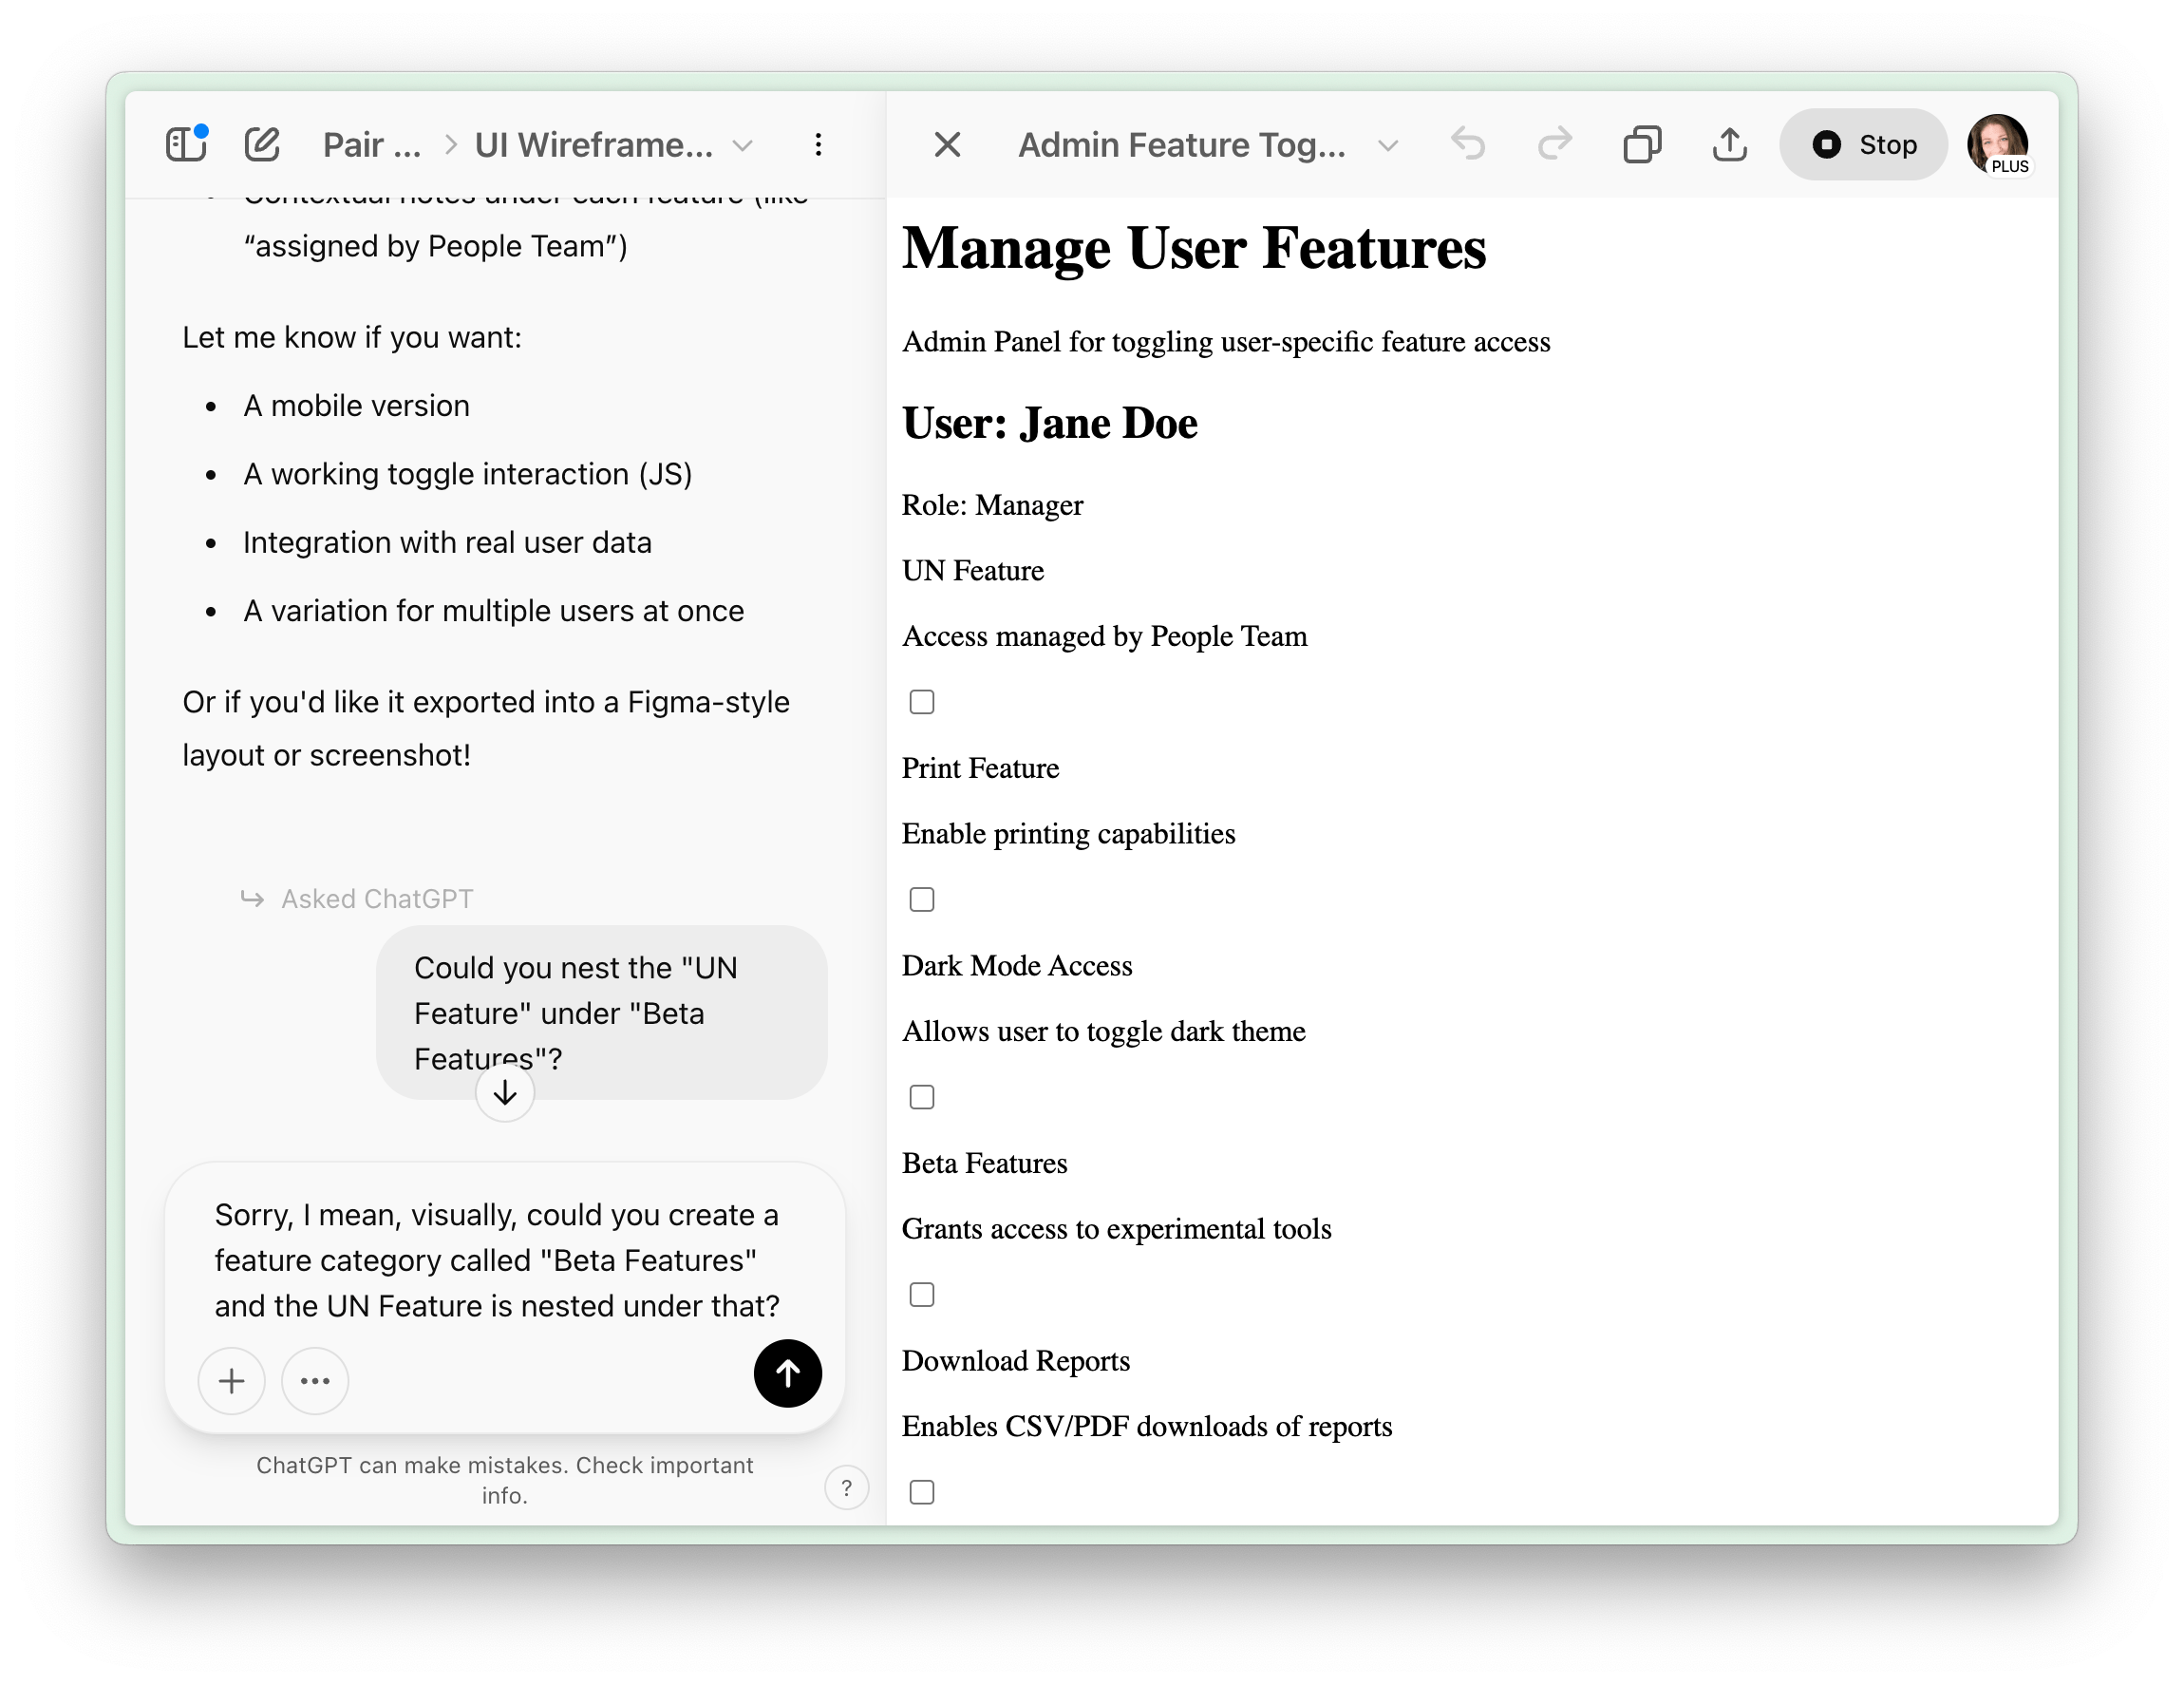Screen dimensions: 2184x1685
Task: Click 'Integration with real user data' bullet
Action: click(x=447, y=542)
